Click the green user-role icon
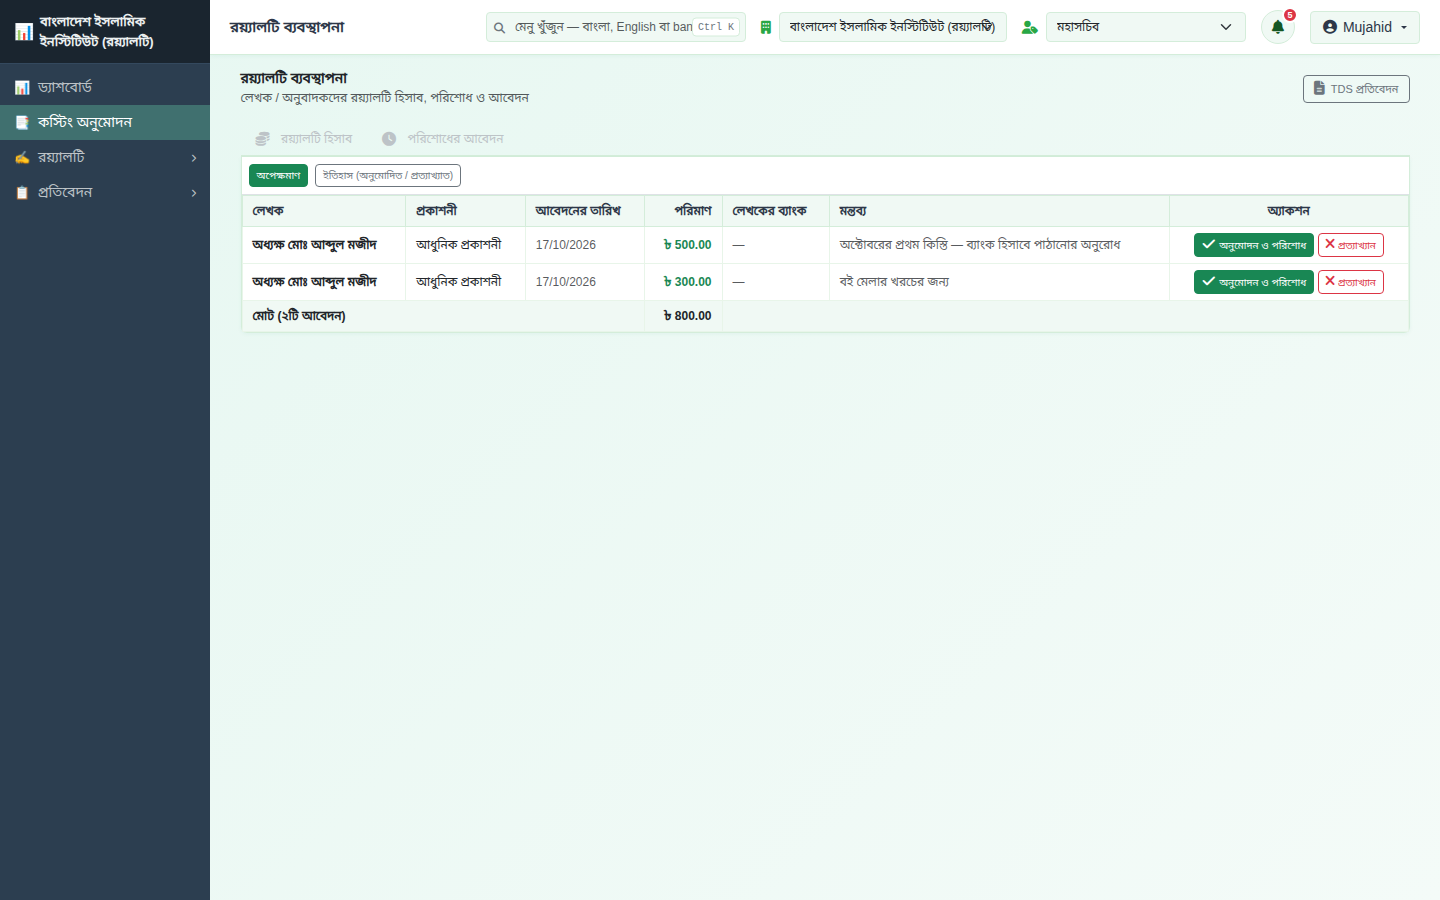 coord(1029,27)
